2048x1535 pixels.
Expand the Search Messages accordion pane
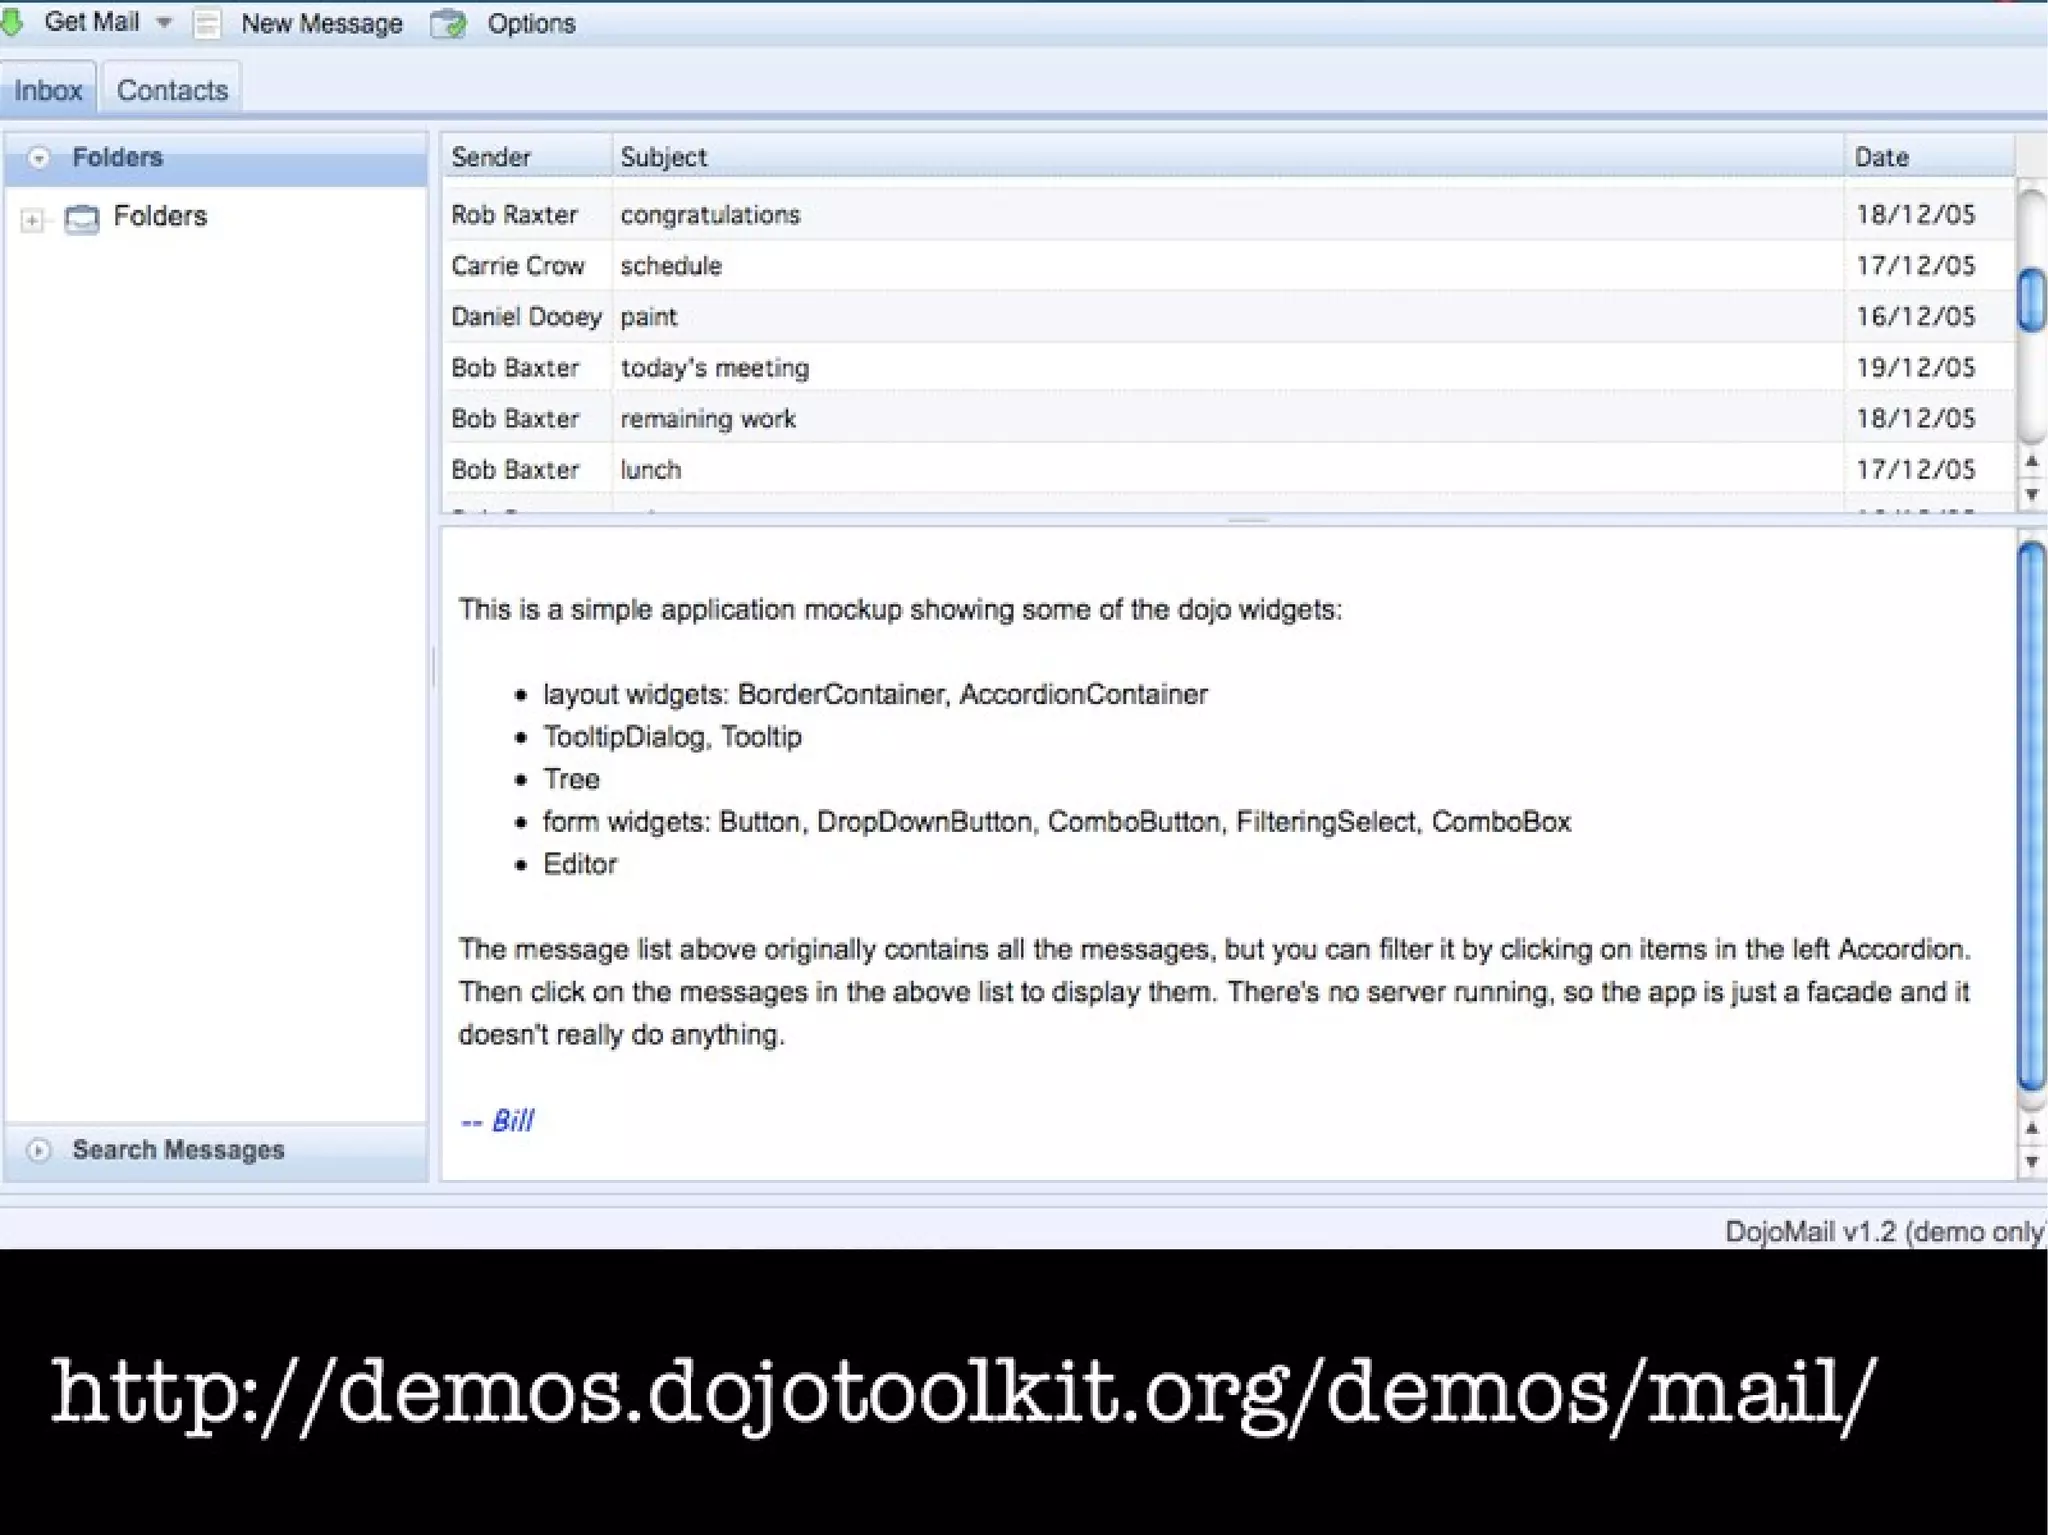coord(178,1150)
